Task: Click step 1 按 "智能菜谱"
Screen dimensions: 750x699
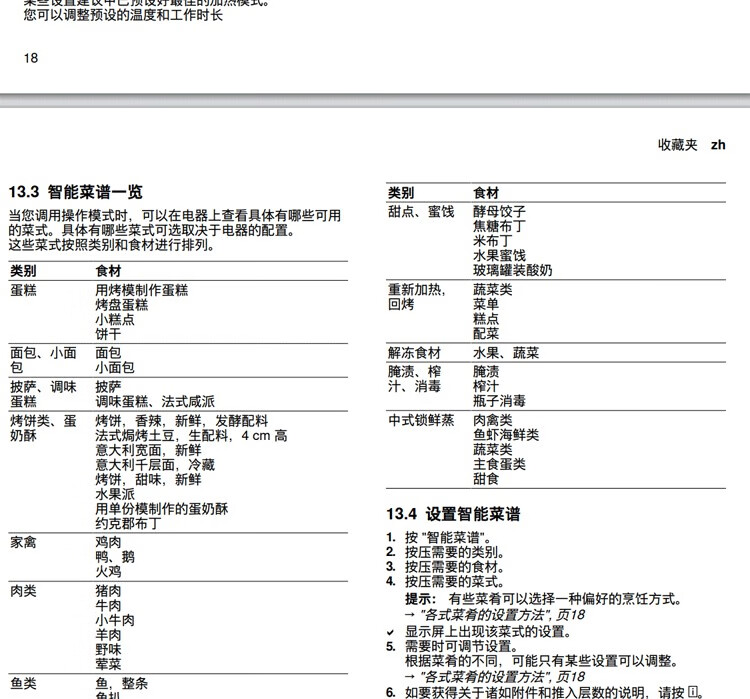Action: [439, 538]
